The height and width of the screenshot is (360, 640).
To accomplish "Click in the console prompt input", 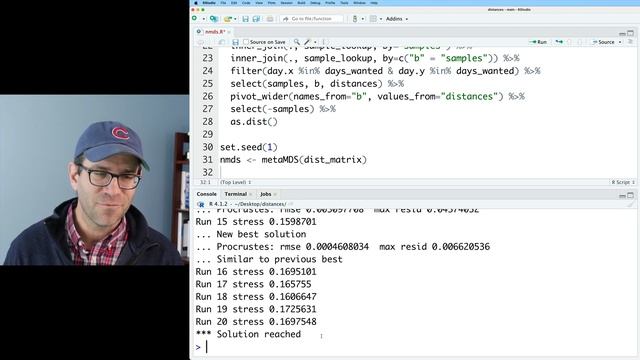I will [416, 347].
